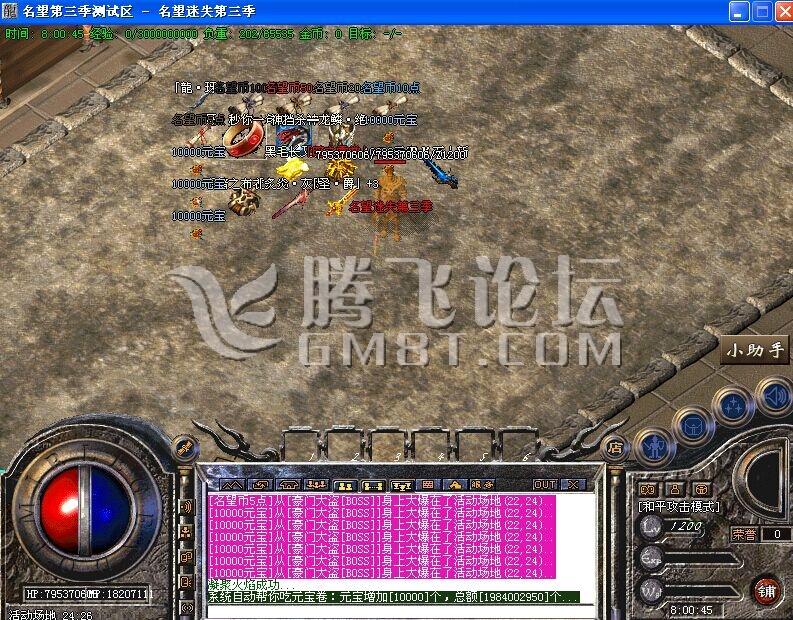The height and width of the screenshot is (620, 793).
Task: Click the first mountain-shaped chat toolbar icon
Action: 230,485
